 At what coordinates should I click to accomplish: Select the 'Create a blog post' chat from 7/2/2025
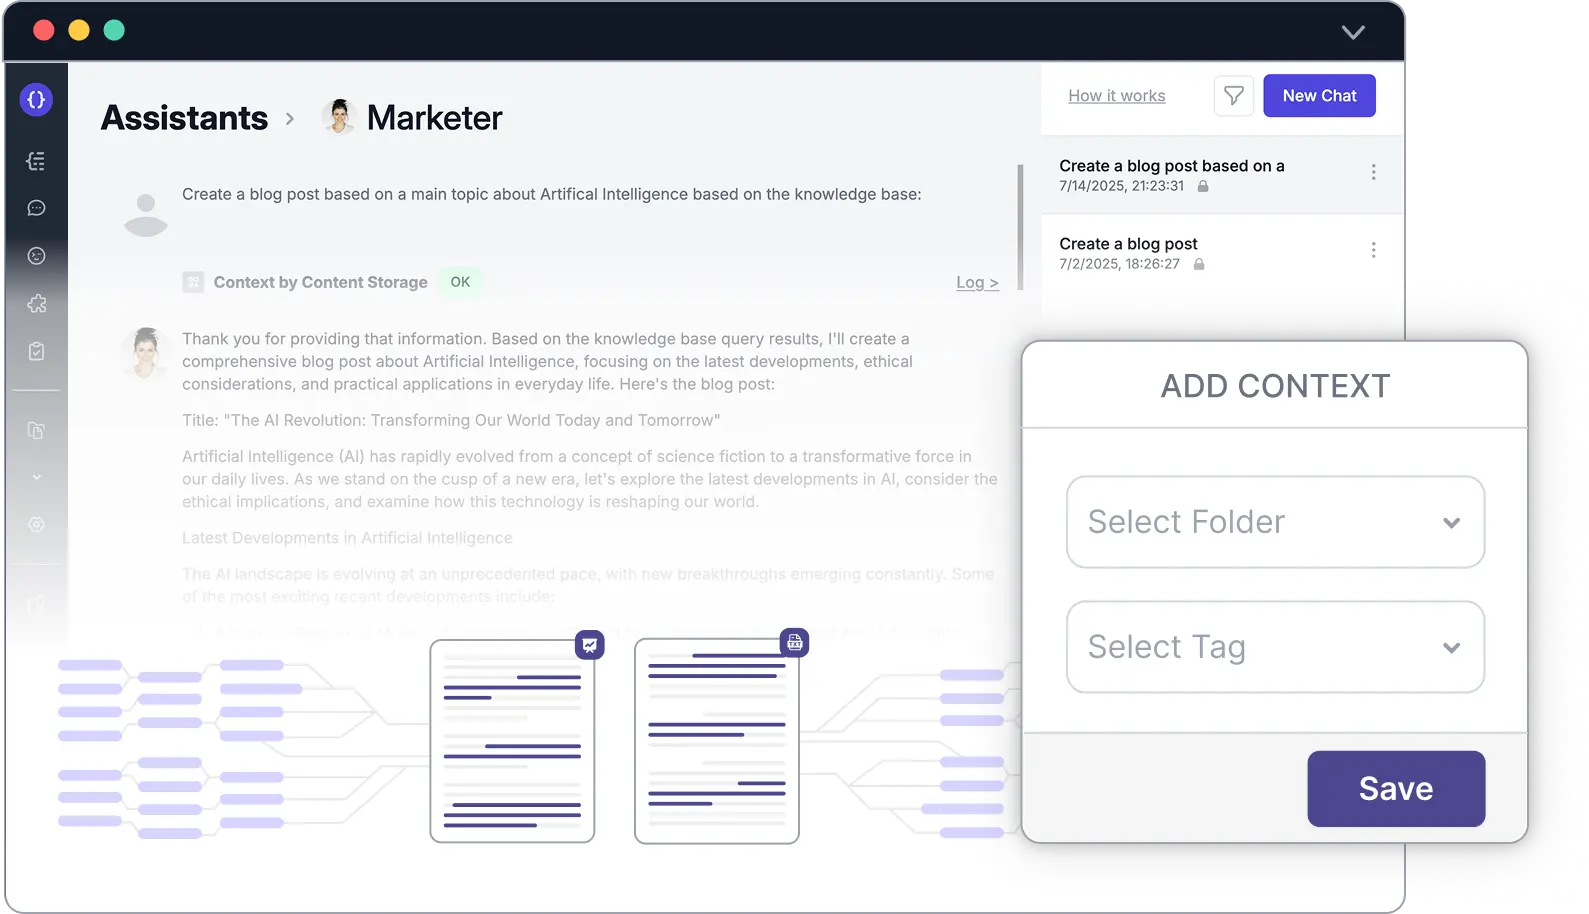click(x=1222, y=253)
